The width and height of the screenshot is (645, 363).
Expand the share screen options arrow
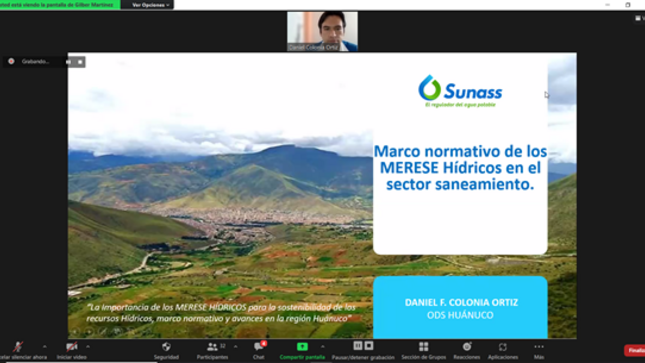(322, 347)
